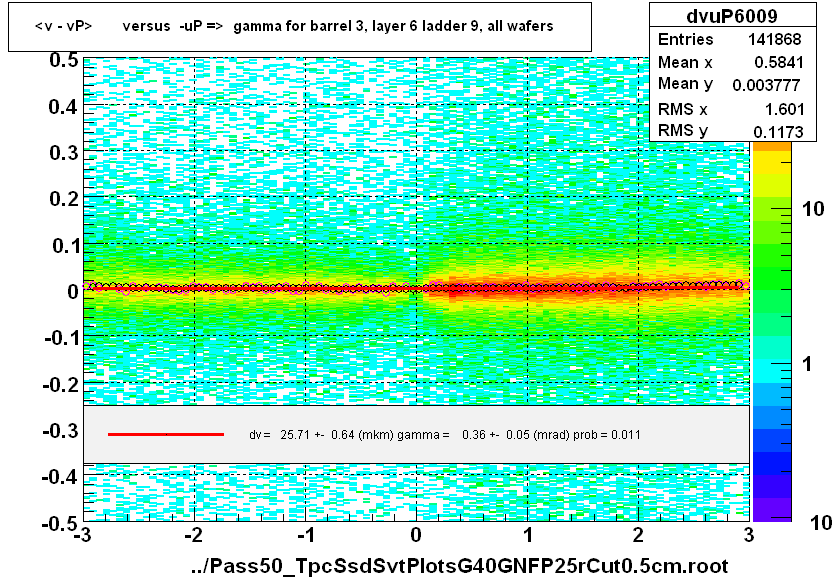Click y-axis label -0.3

(x=61, y=431)
